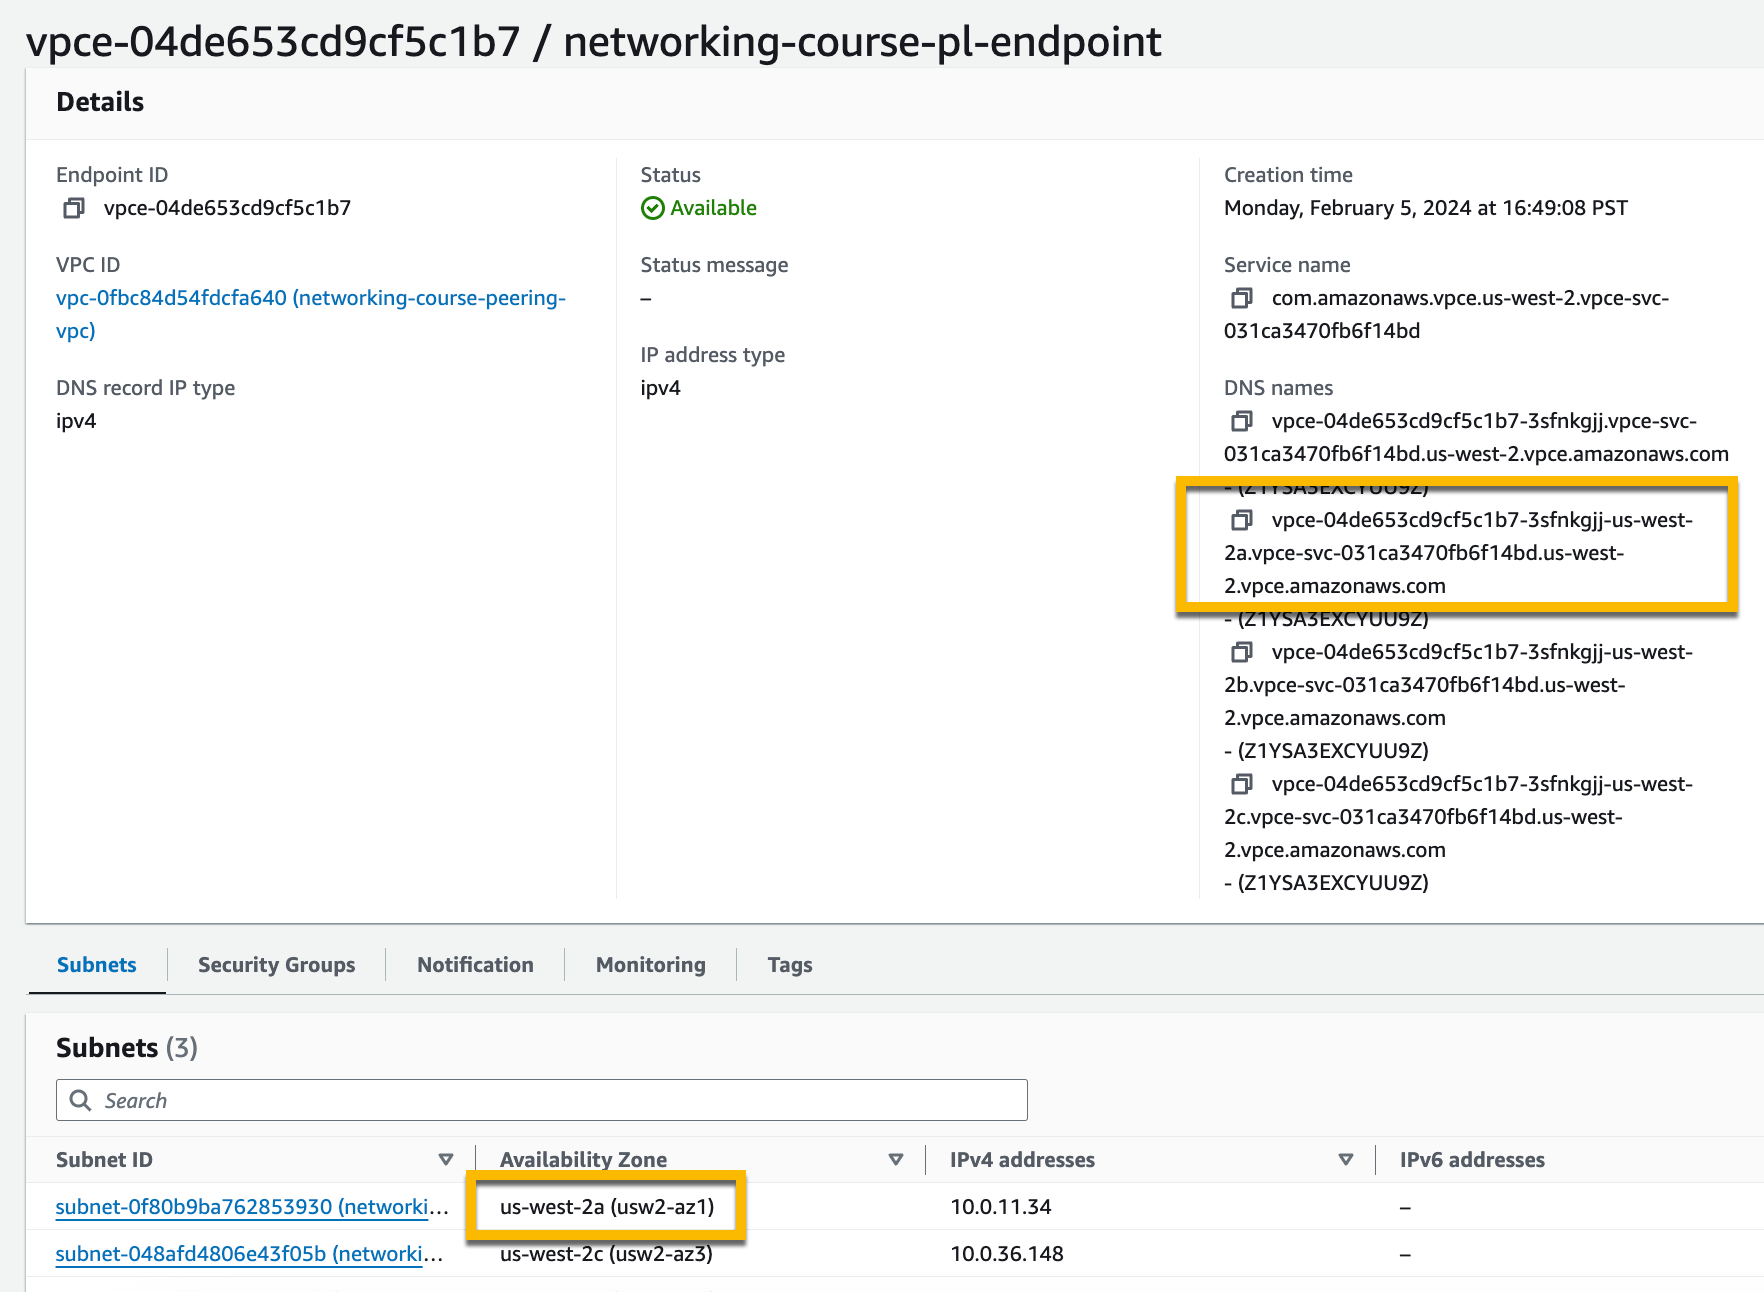
Task: Copy the Endpoint ID using its copy icon
Action: click(72, 208)
